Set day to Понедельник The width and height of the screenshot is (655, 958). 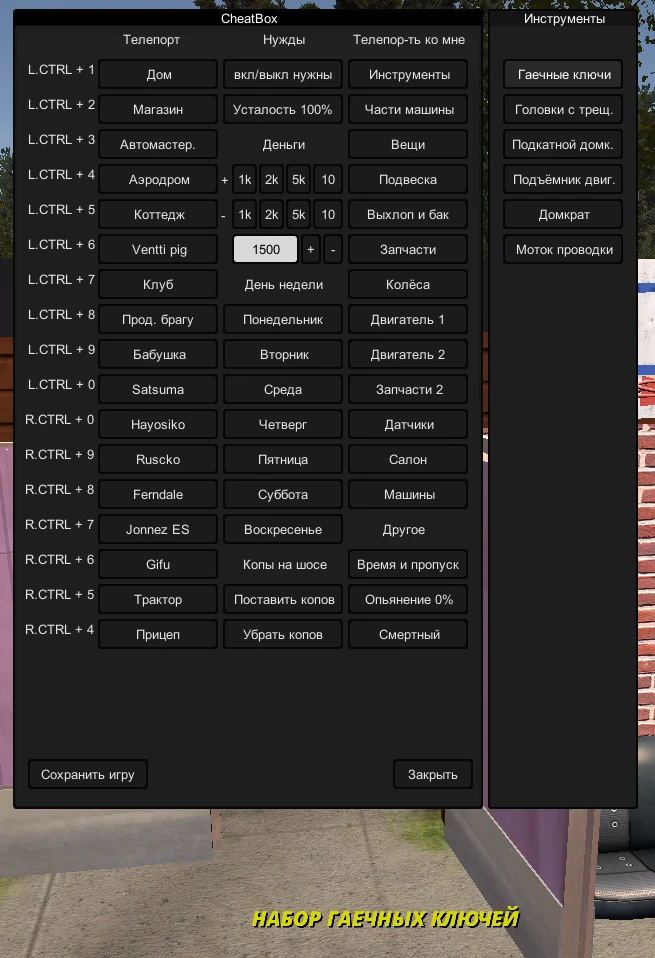[x=283, y=320]
